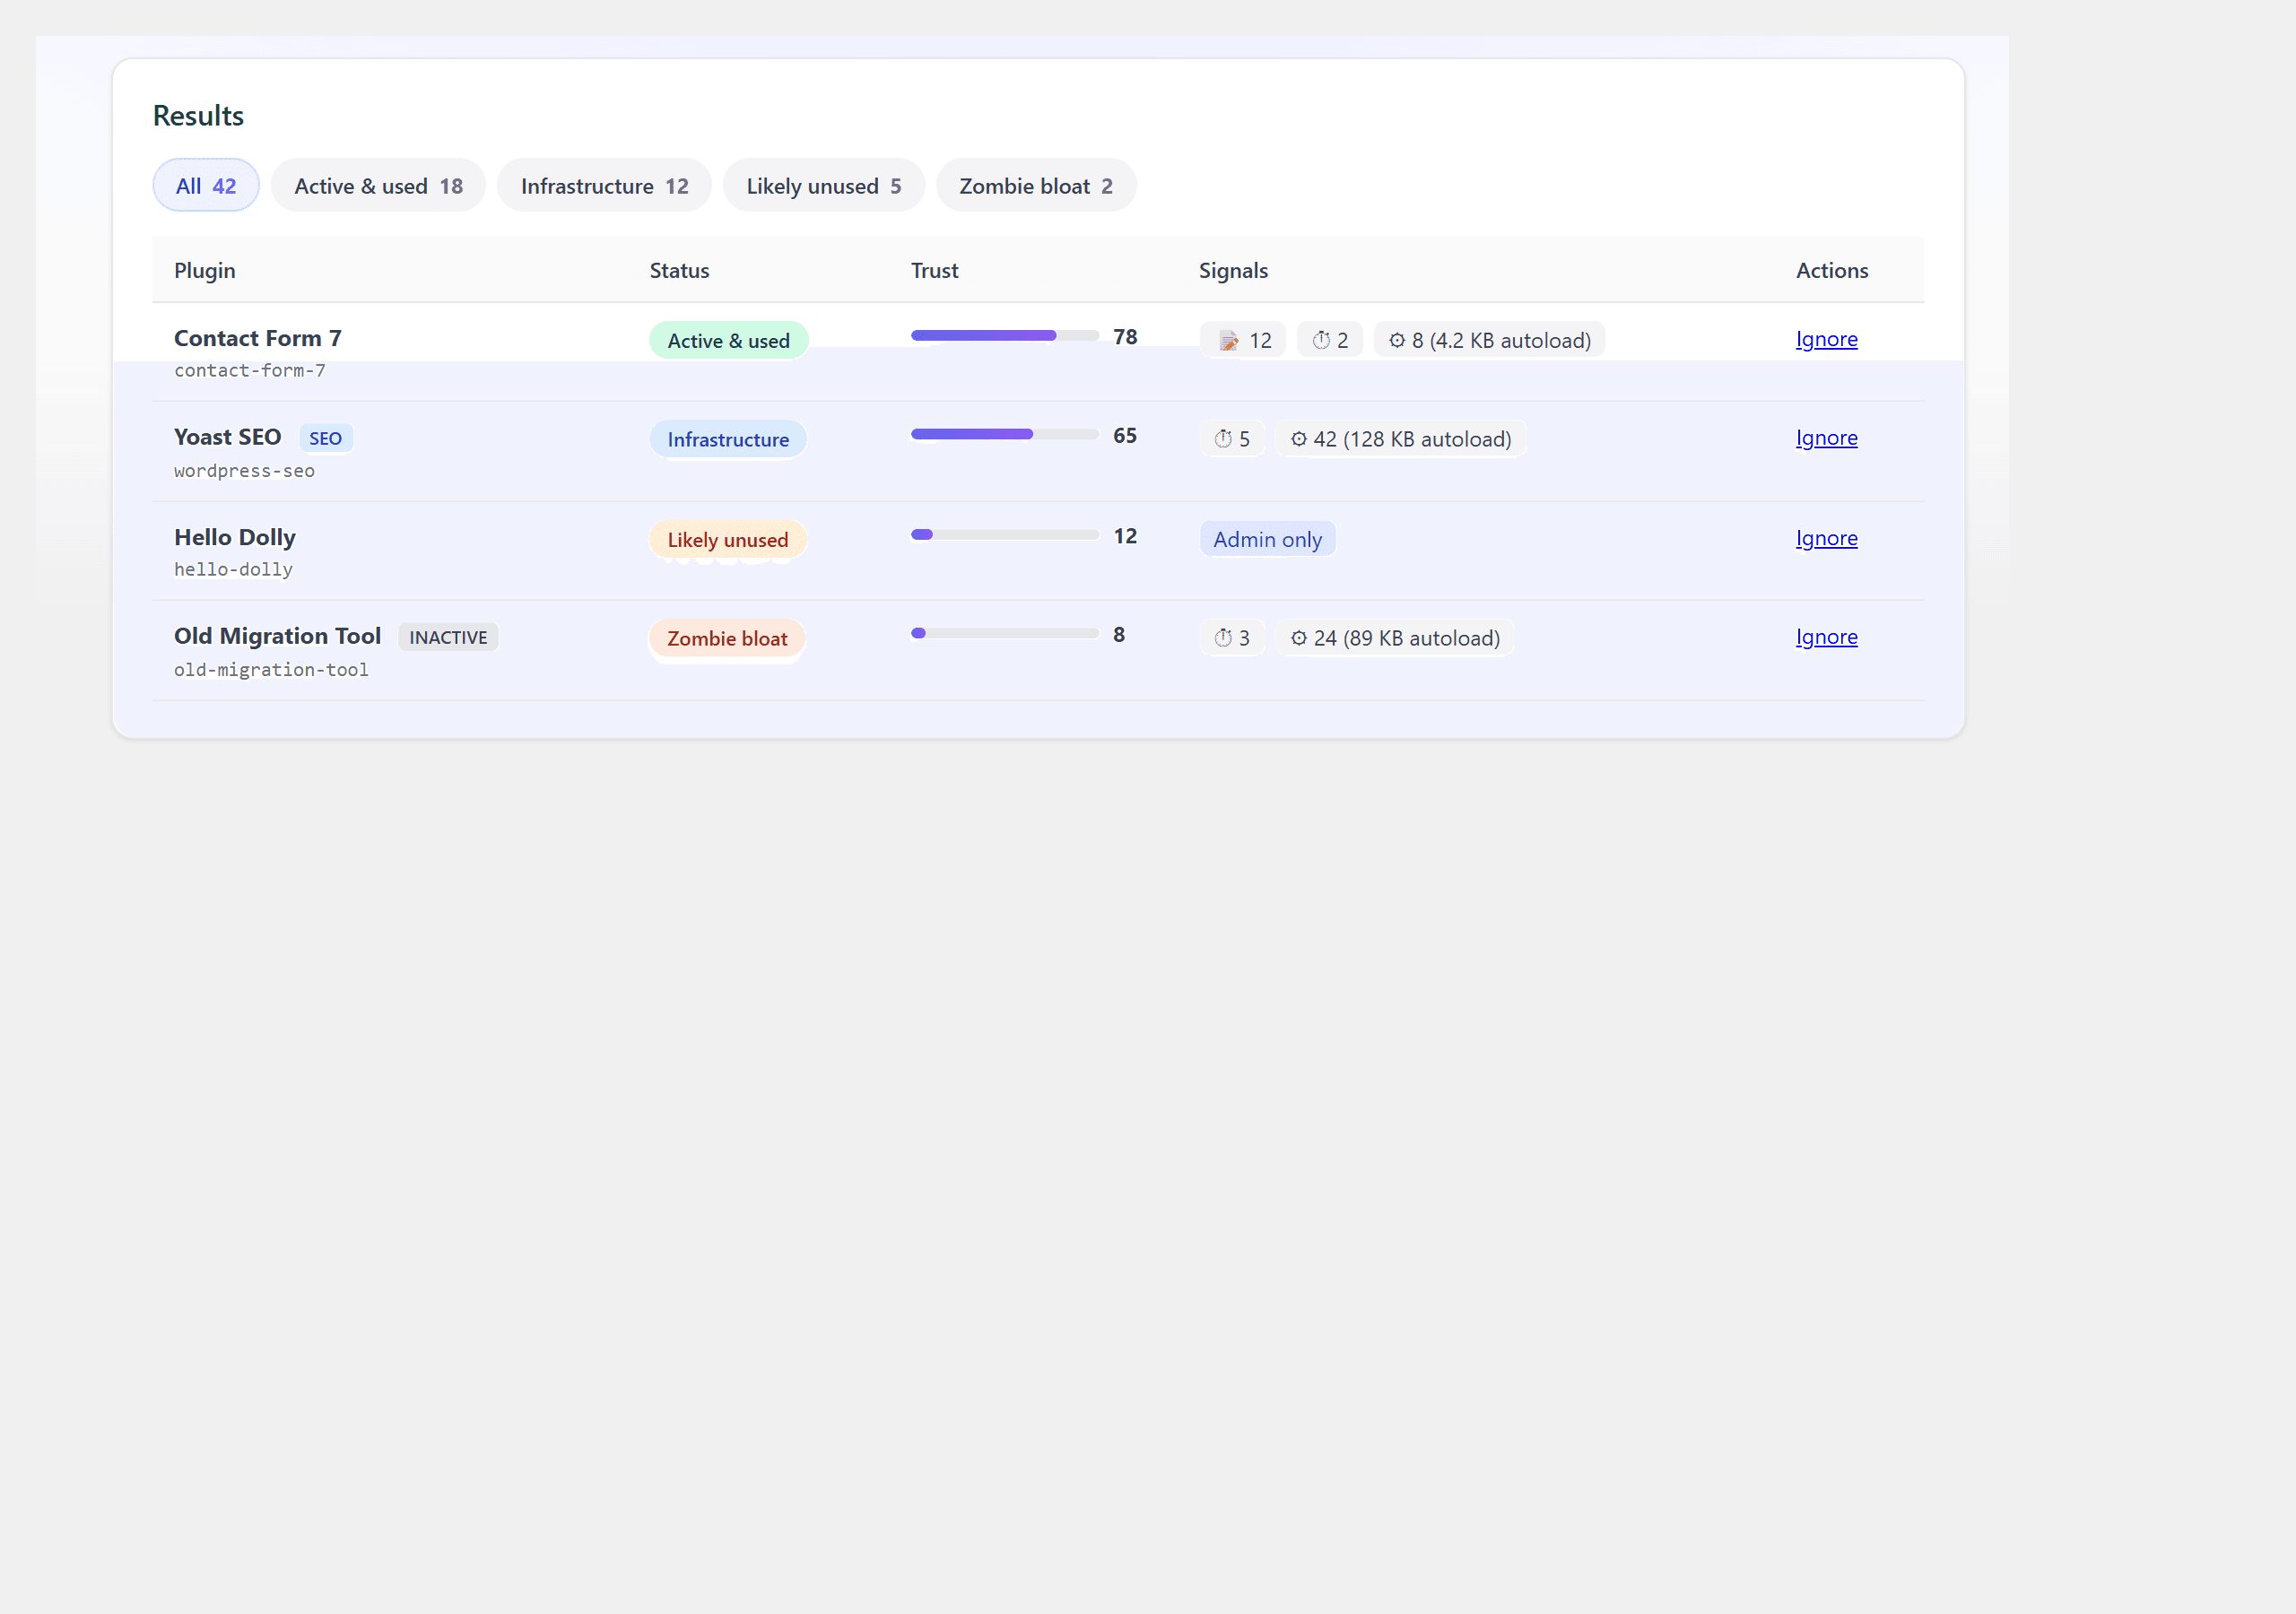Click the contact-form-7 slug text

(x=250, y=371)
